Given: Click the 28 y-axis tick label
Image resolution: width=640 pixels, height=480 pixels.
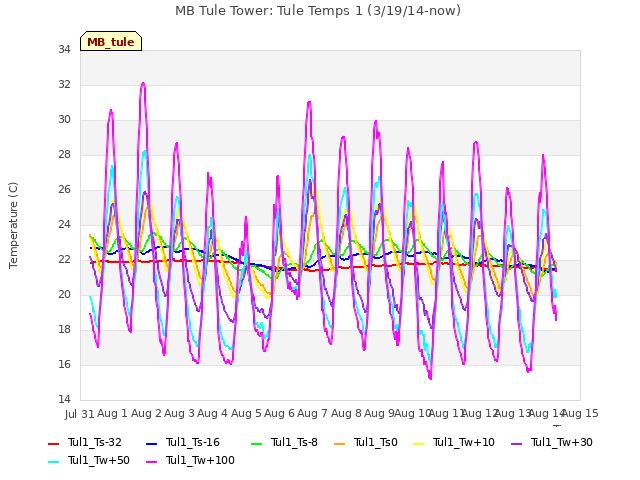Looking at the screenshot, I should 64,155.
